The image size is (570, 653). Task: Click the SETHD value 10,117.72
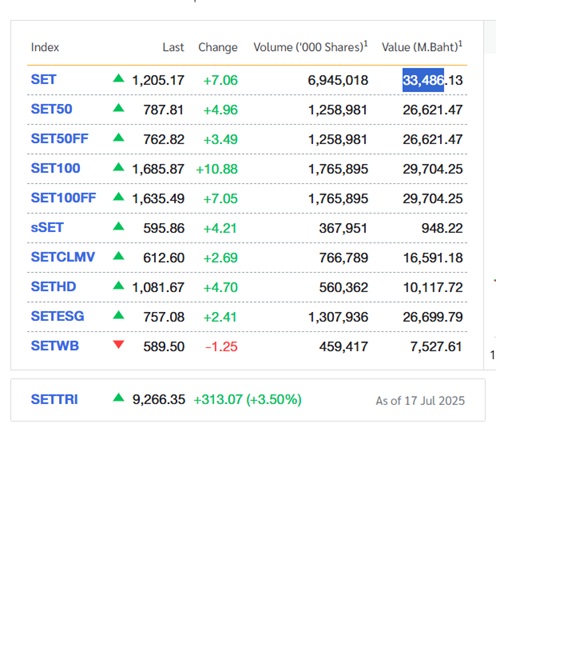(433, 287)
